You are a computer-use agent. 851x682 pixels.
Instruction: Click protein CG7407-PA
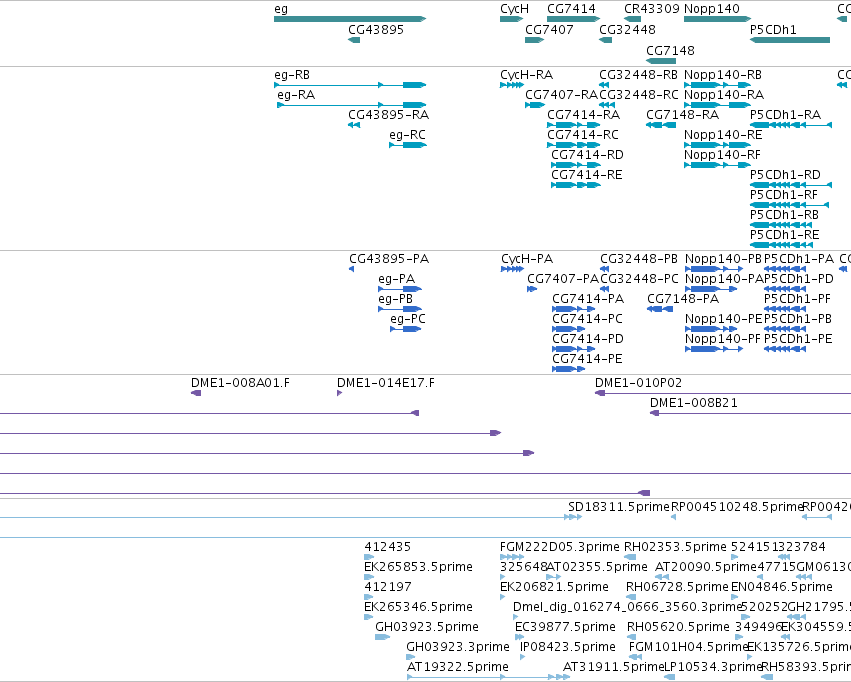coord(532,289)
